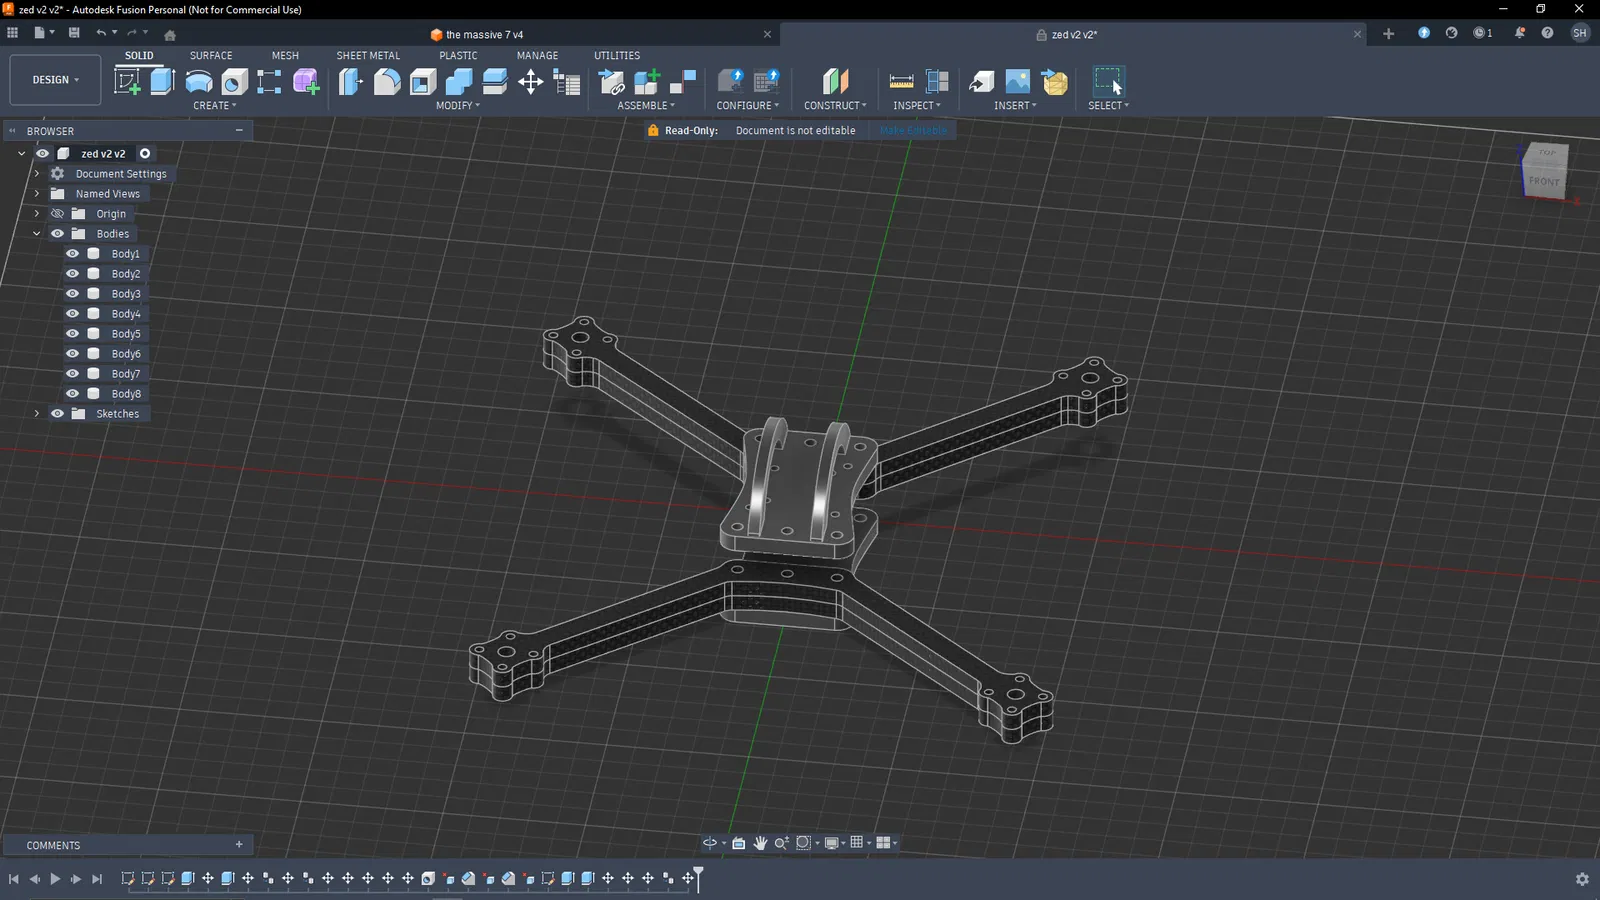This screenshot has width=1600, height=900.
Task: Open the Joint tool under Assemble
Action: pos(684,81)
